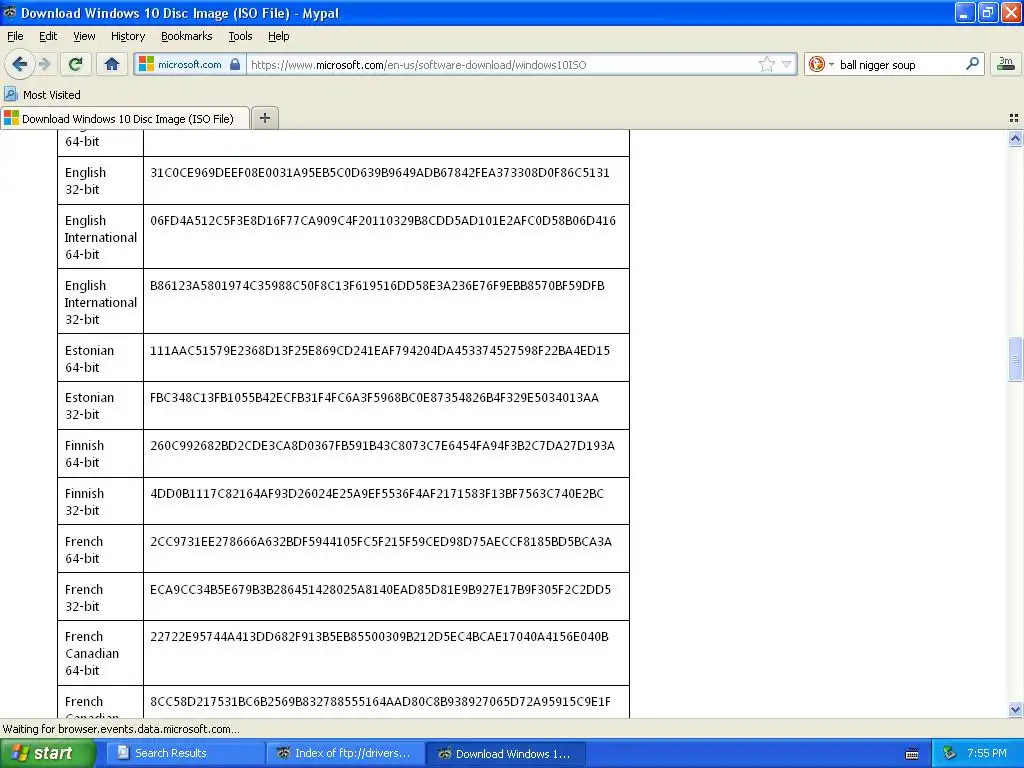Minimize the Mypal window
The height and width of the screenshot is (768, 1024).
tap(964, 12)
